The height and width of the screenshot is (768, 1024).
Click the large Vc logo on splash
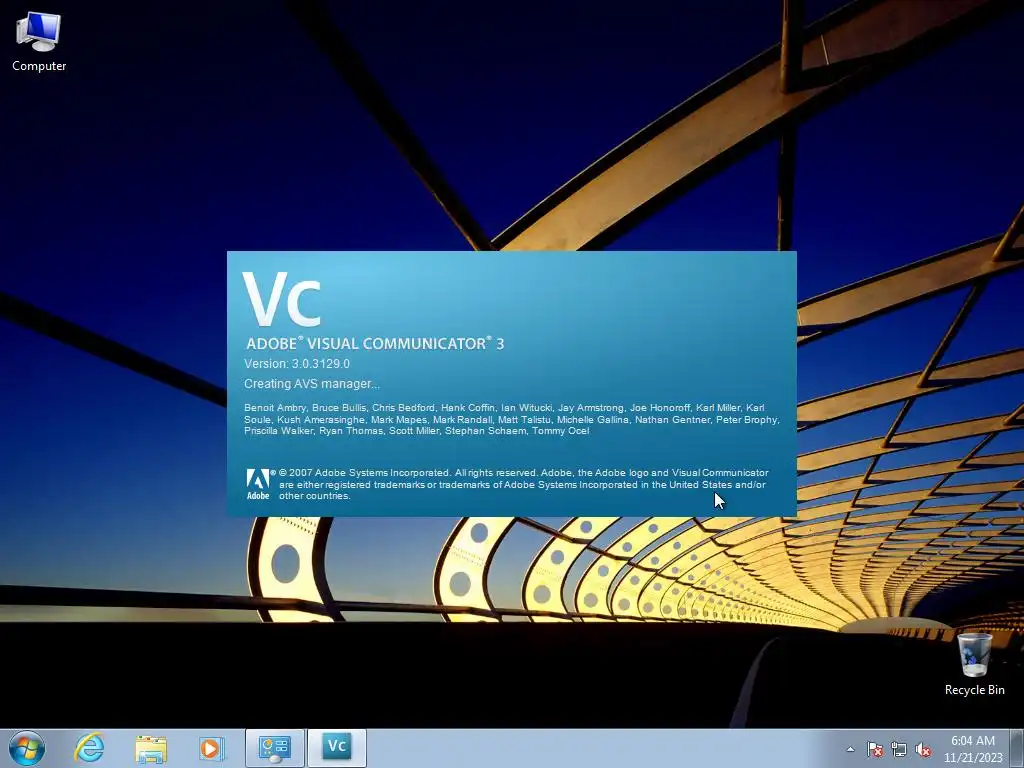(281, 299)
